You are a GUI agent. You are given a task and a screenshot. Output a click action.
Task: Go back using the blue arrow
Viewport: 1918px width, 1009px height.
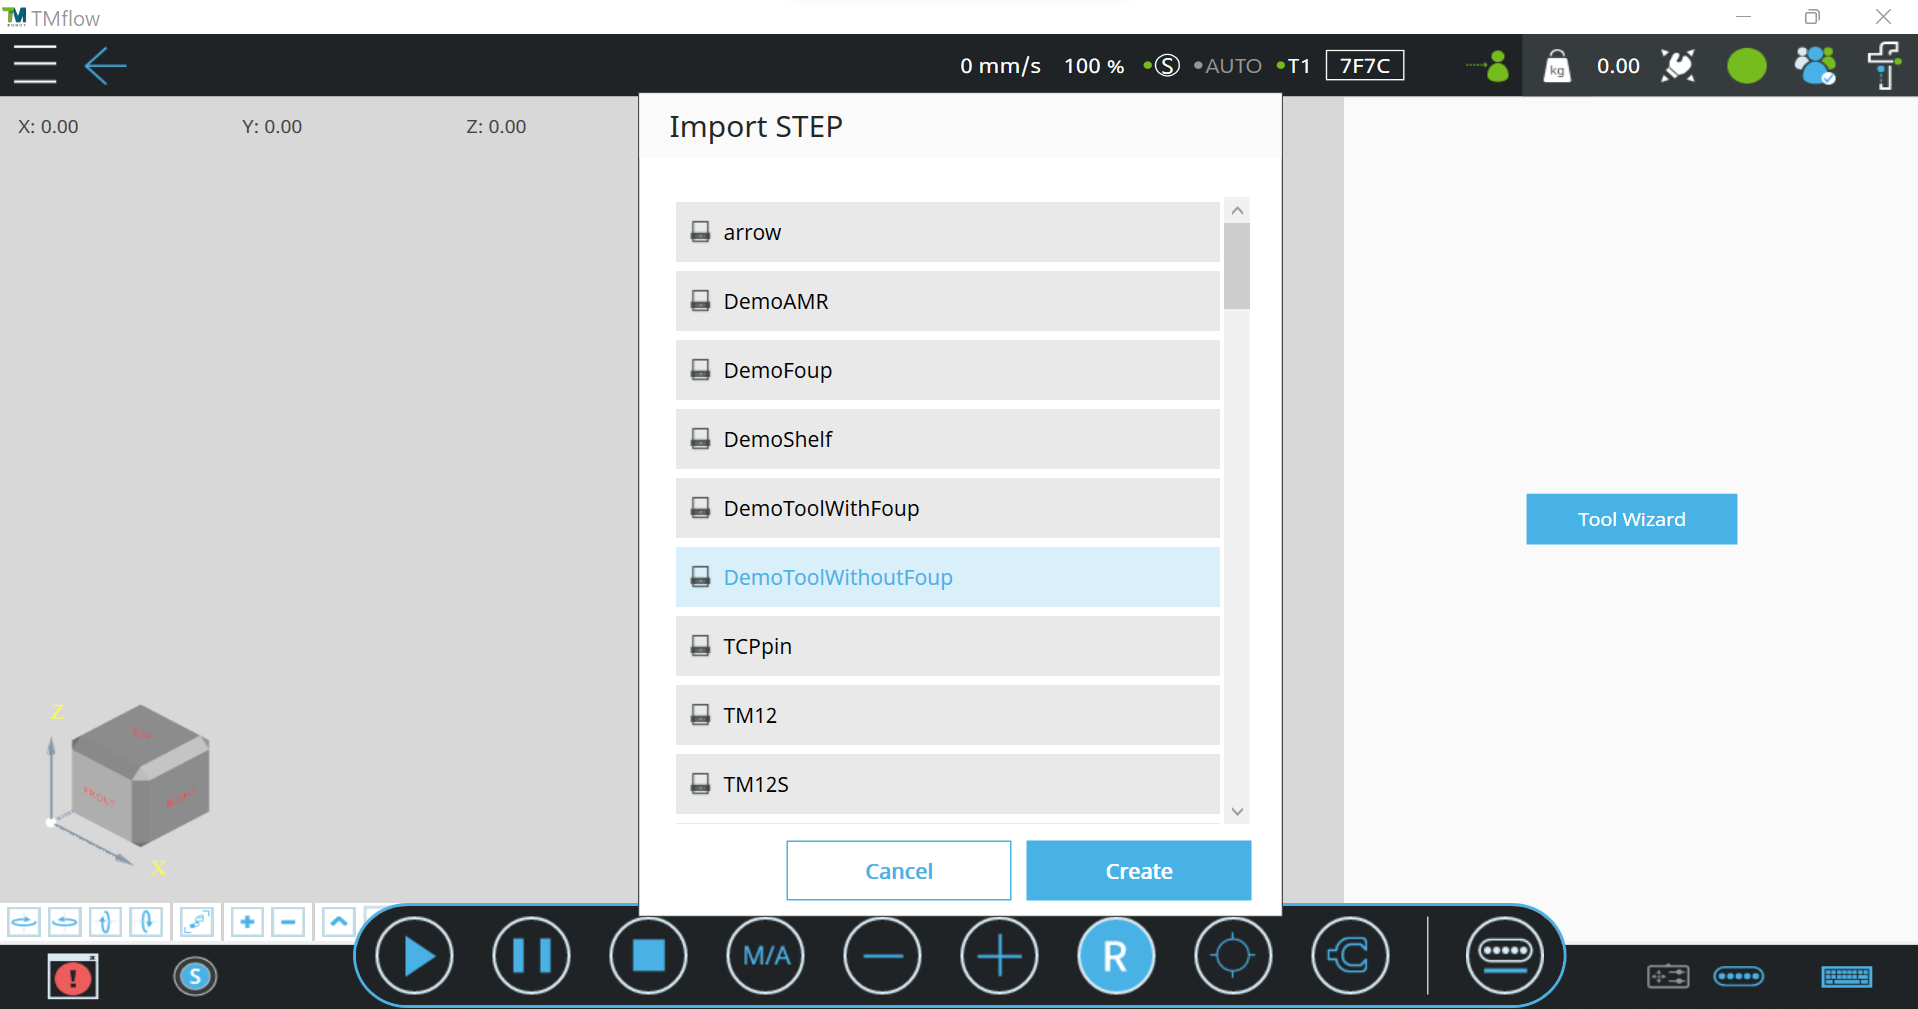pos(105,66)
